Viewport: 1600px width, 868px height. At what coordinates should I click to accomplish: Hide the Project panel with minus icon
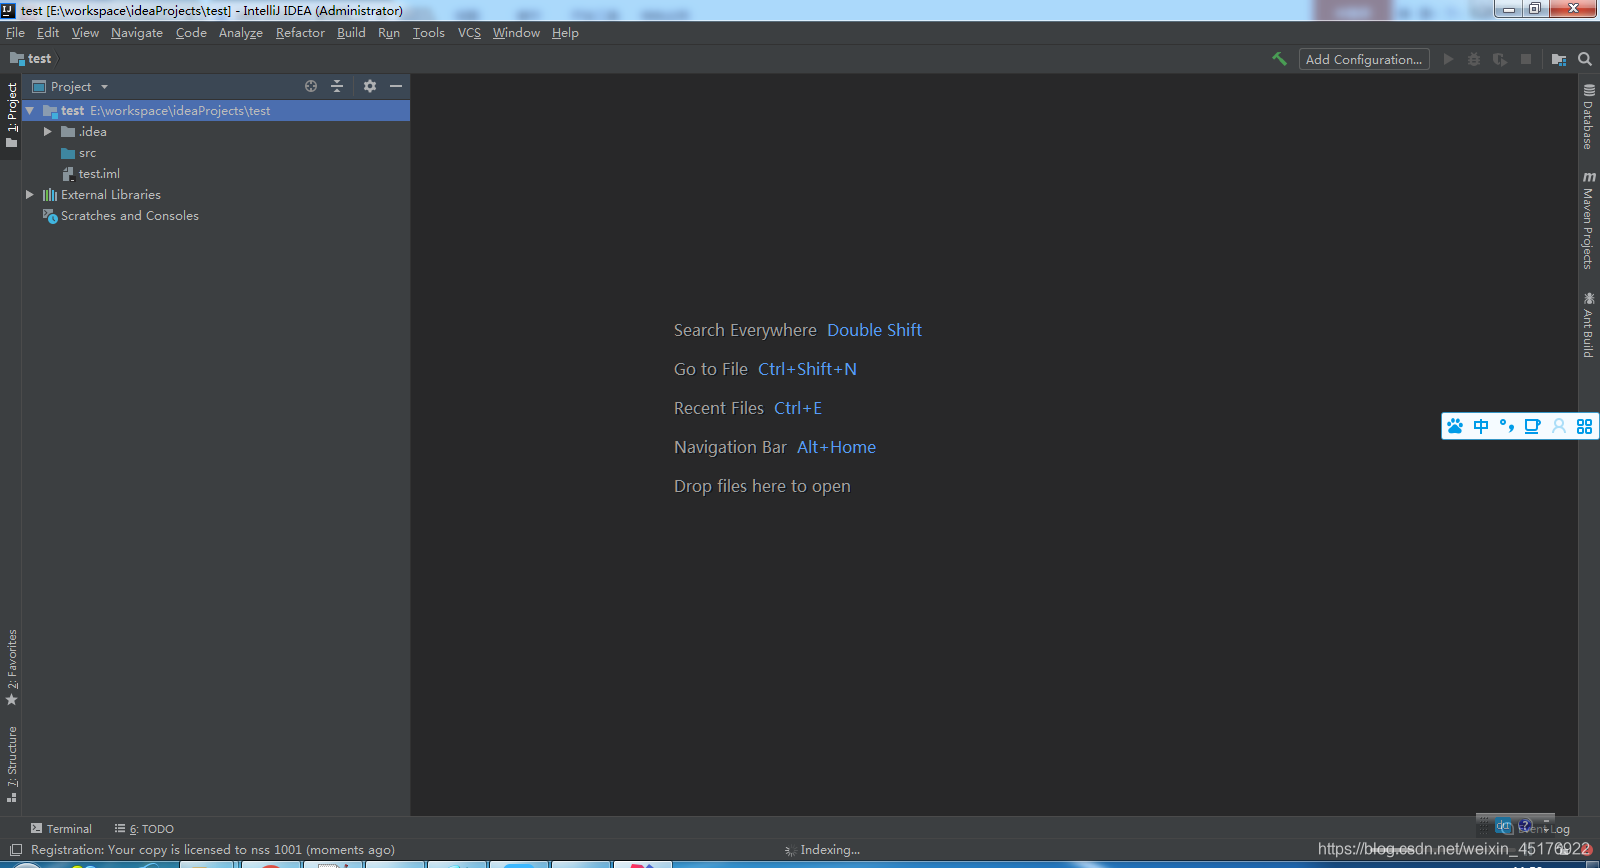[396, 86]
